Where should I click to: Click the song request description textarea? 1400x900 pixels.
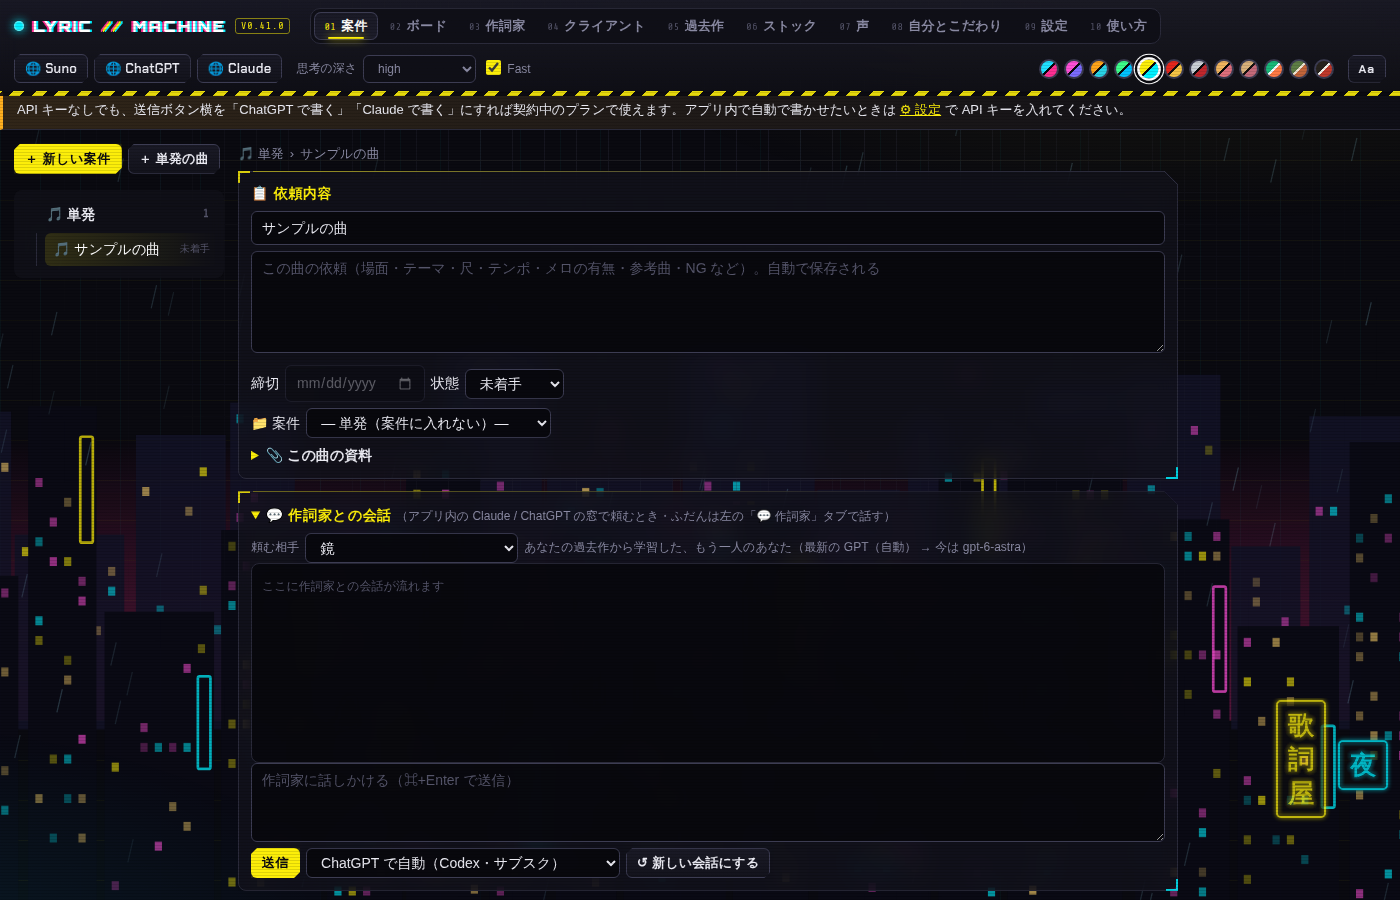(x=708, y=302)
